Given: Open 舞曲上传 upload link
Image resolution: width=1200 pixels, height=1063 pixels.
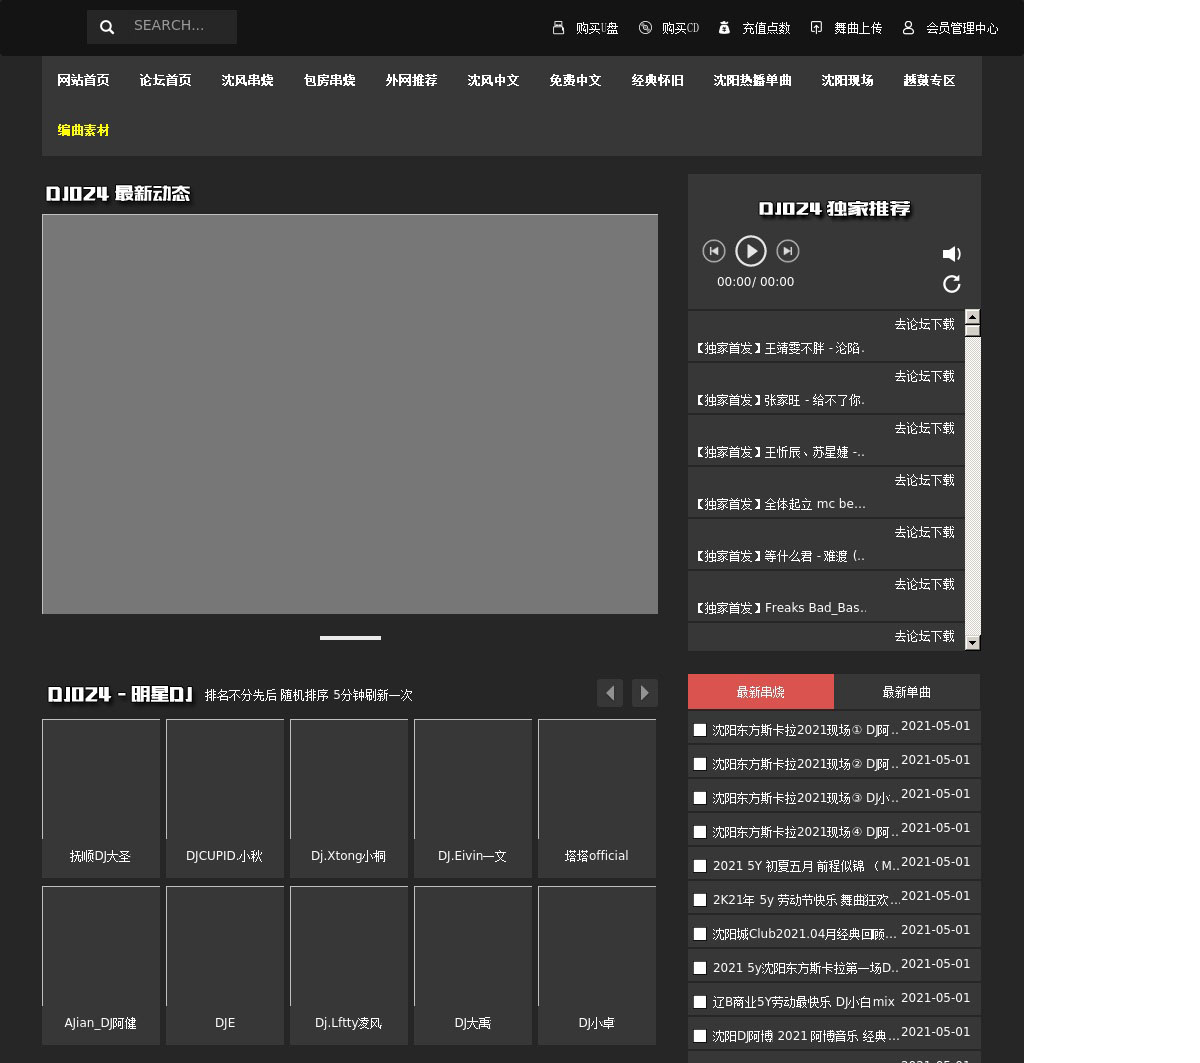Looking at the screenshot, I should pyautogui.click(x=846, y=28).
